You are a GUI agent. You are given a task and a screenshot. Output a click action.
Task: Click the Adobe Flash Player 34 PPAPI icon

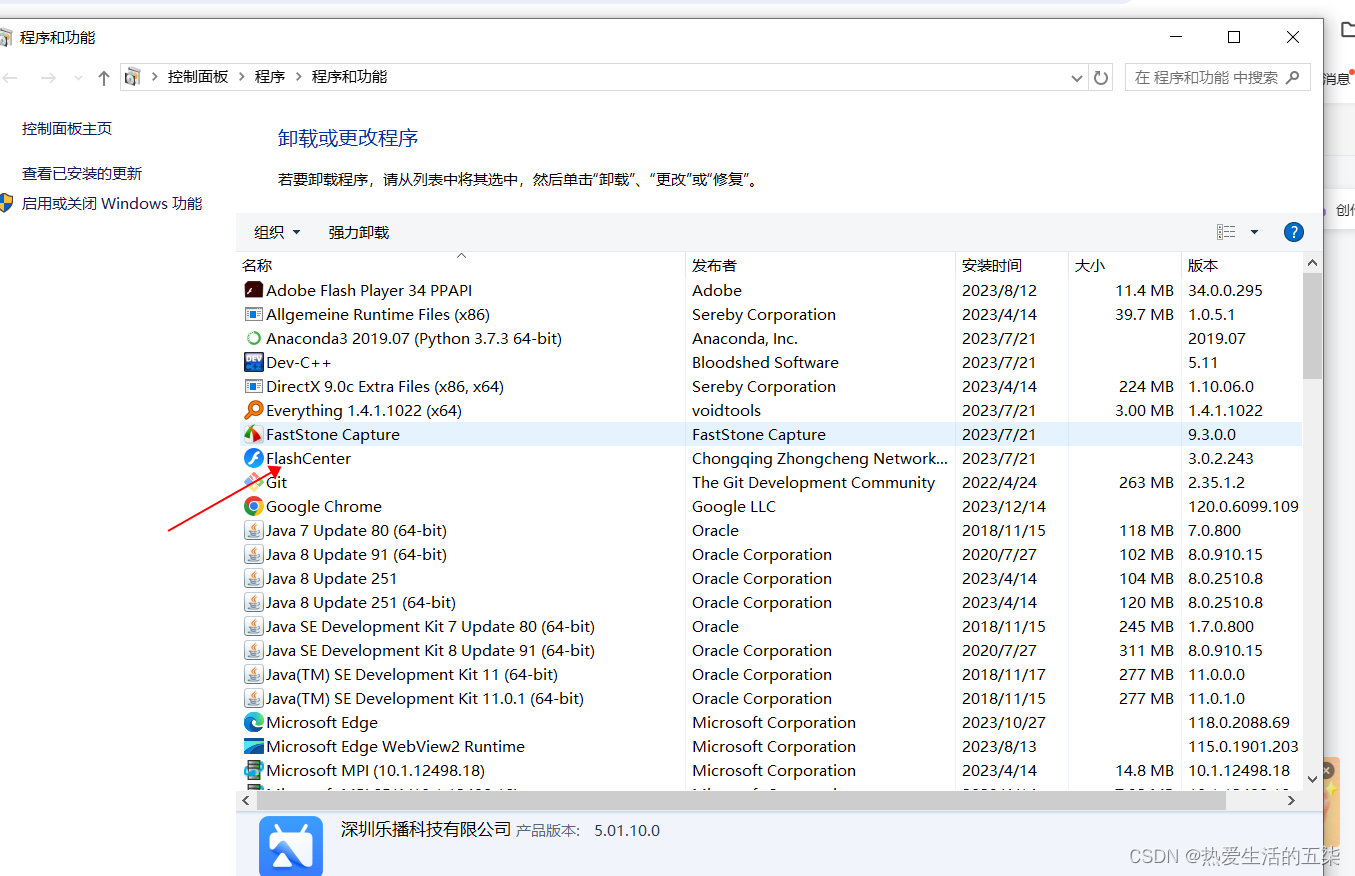tap(254, 290)
